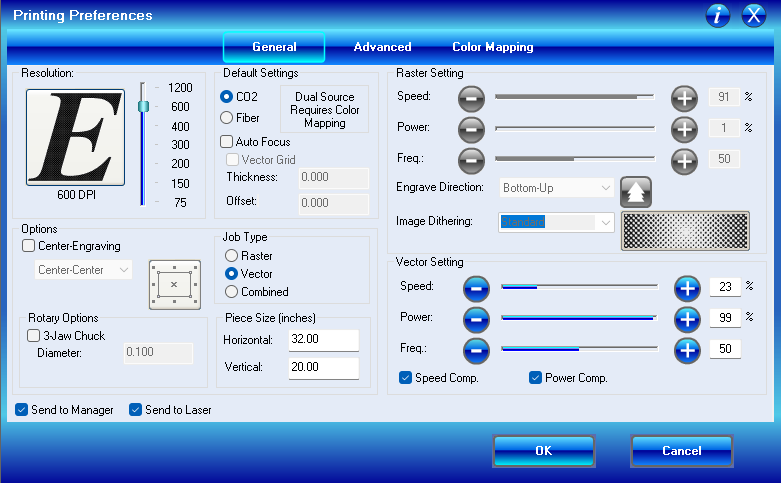This screenshot has height=483, width=781.
Task: Increase Raster Power with plus button
Action: point(684,129)
